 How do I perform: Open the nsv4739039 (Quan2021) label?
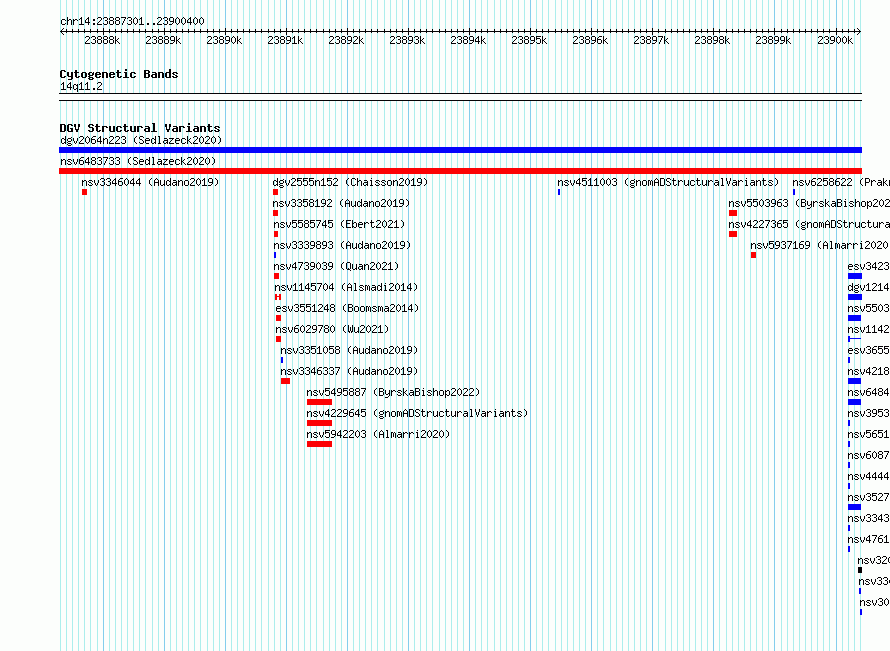(x=336, y=266)
